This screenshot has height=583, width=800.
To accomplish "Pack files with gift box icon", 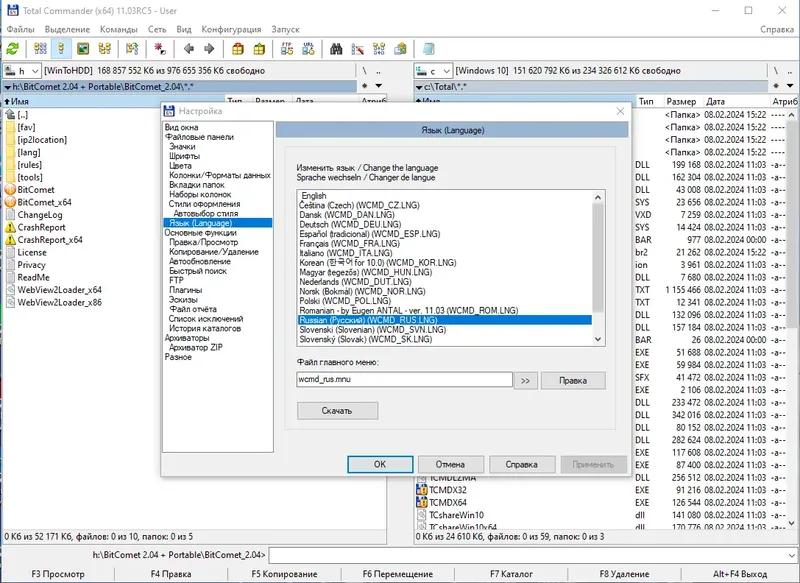I will point(238,49).
